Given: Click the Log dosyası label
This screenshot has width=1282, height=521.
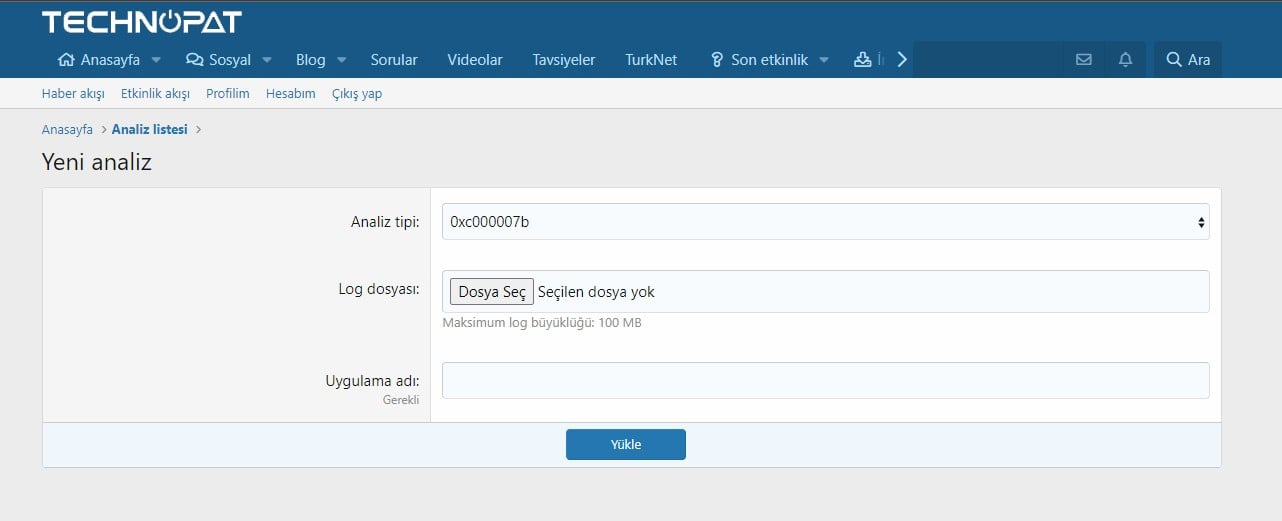Looking at the screenshot, I should pos(378,289).
